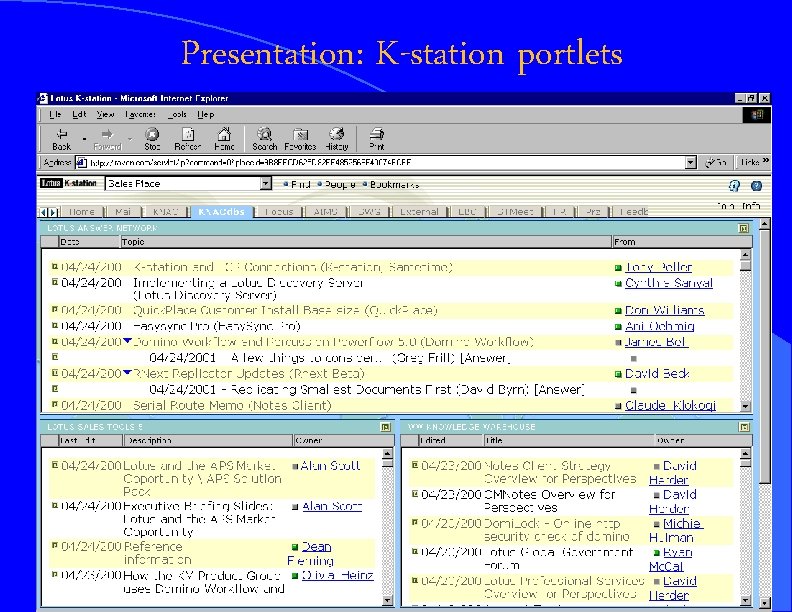Open Don Williams author link
The width and height of the screenshot is (792, 612).
coord(664,310)
